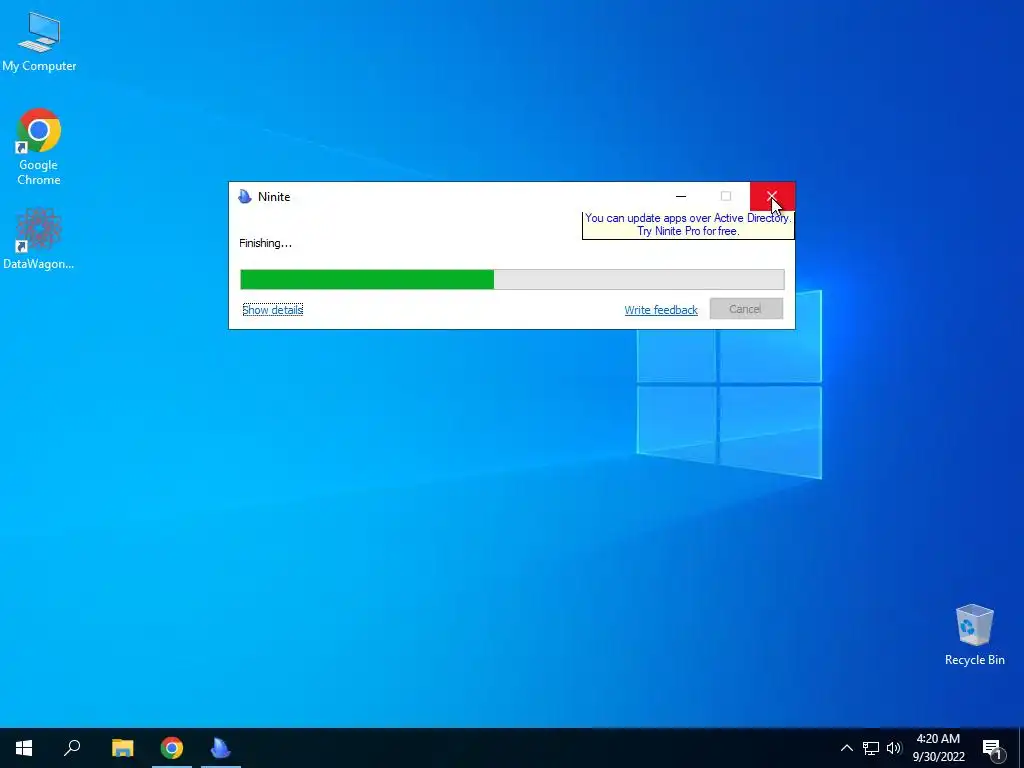Open the clock showing 4:20 AM
The image size is (1024, 768).
(x=938, y=748)
